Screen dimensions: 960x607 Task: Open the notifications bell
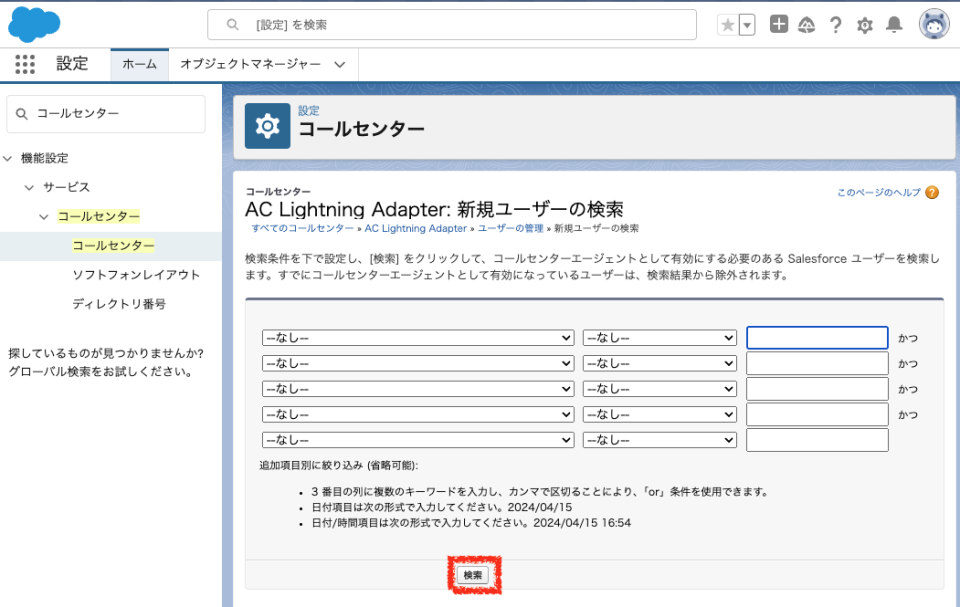click(894, 25)
